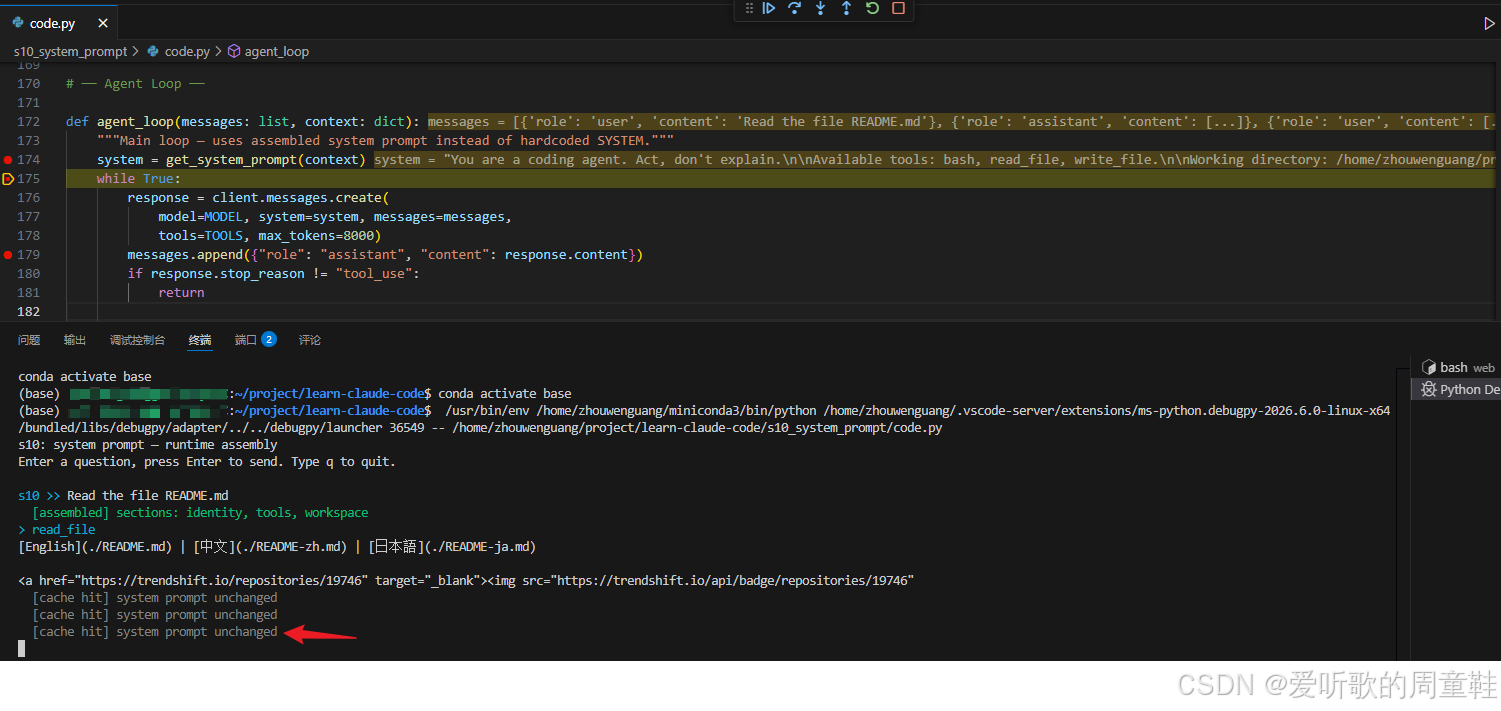
Task: Switch to the 输出 panel tab
Action: tap(75, 340)
